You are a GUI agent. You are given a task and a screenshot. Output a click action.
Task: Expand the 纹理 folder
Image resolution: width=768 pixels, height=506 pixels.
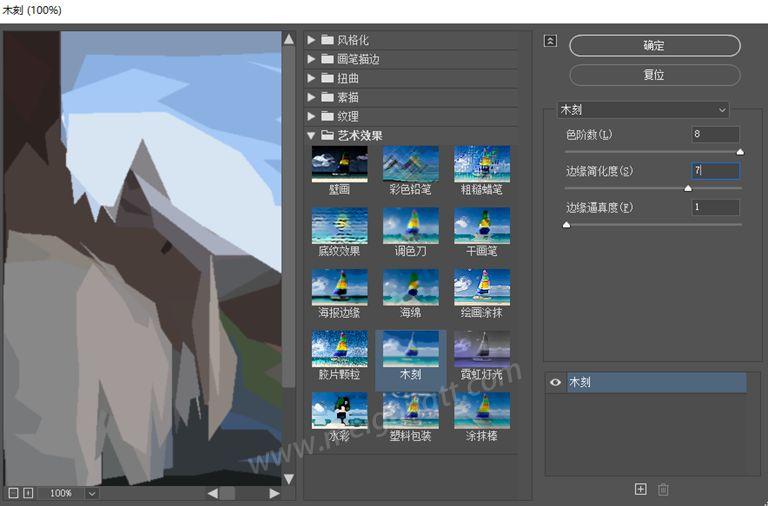pos(311,117)
